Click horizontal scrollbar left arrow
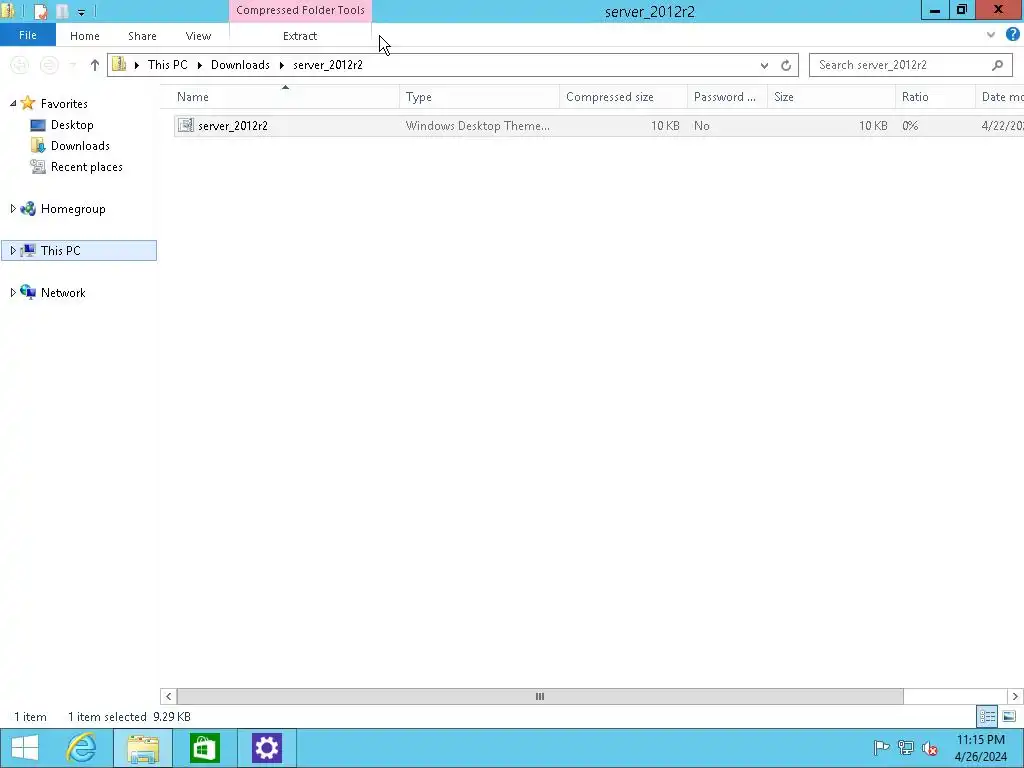Image resolution: width=1024 pixels, height=768 pixels. [168, 696]
